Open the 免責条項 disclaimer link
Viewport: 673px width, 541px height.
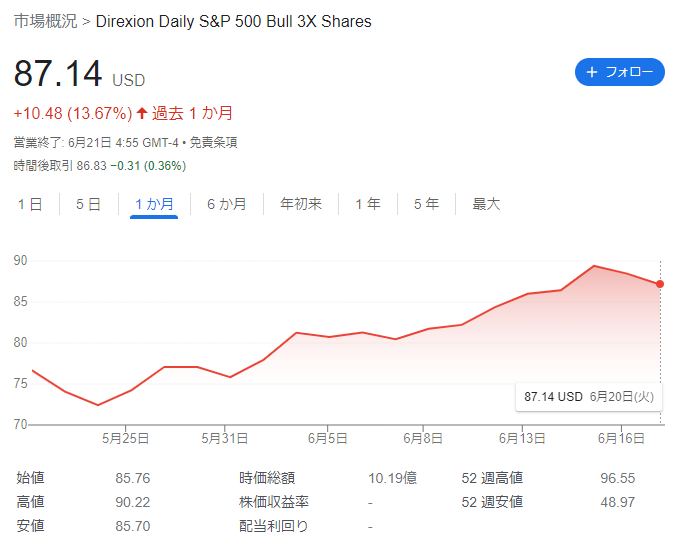tap(213, 143)
